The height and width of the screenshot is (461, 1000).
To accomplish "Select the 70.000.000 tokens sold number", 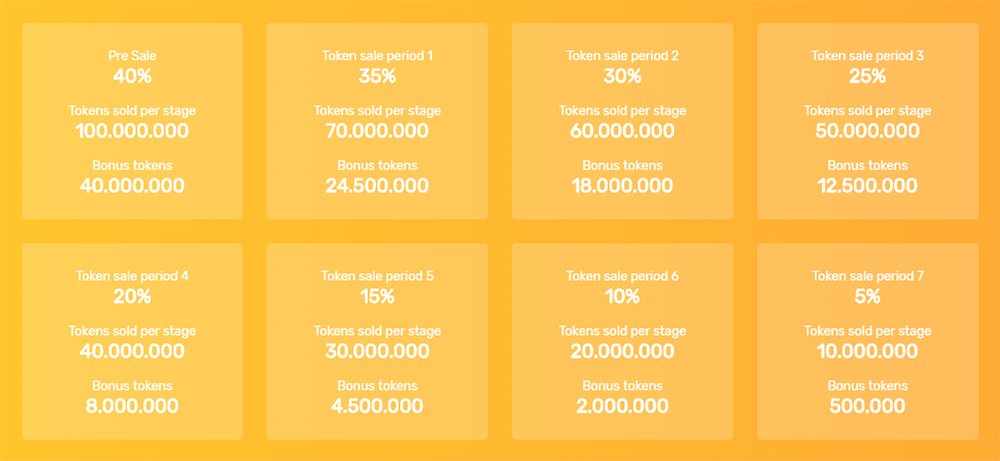I will coord(378,131).
